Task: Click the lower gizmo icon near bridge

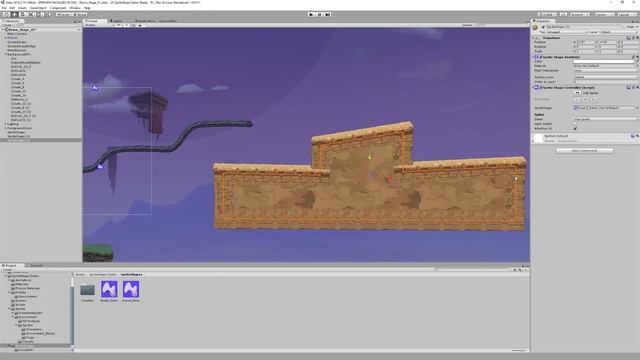Action: [x=100, y=167]
